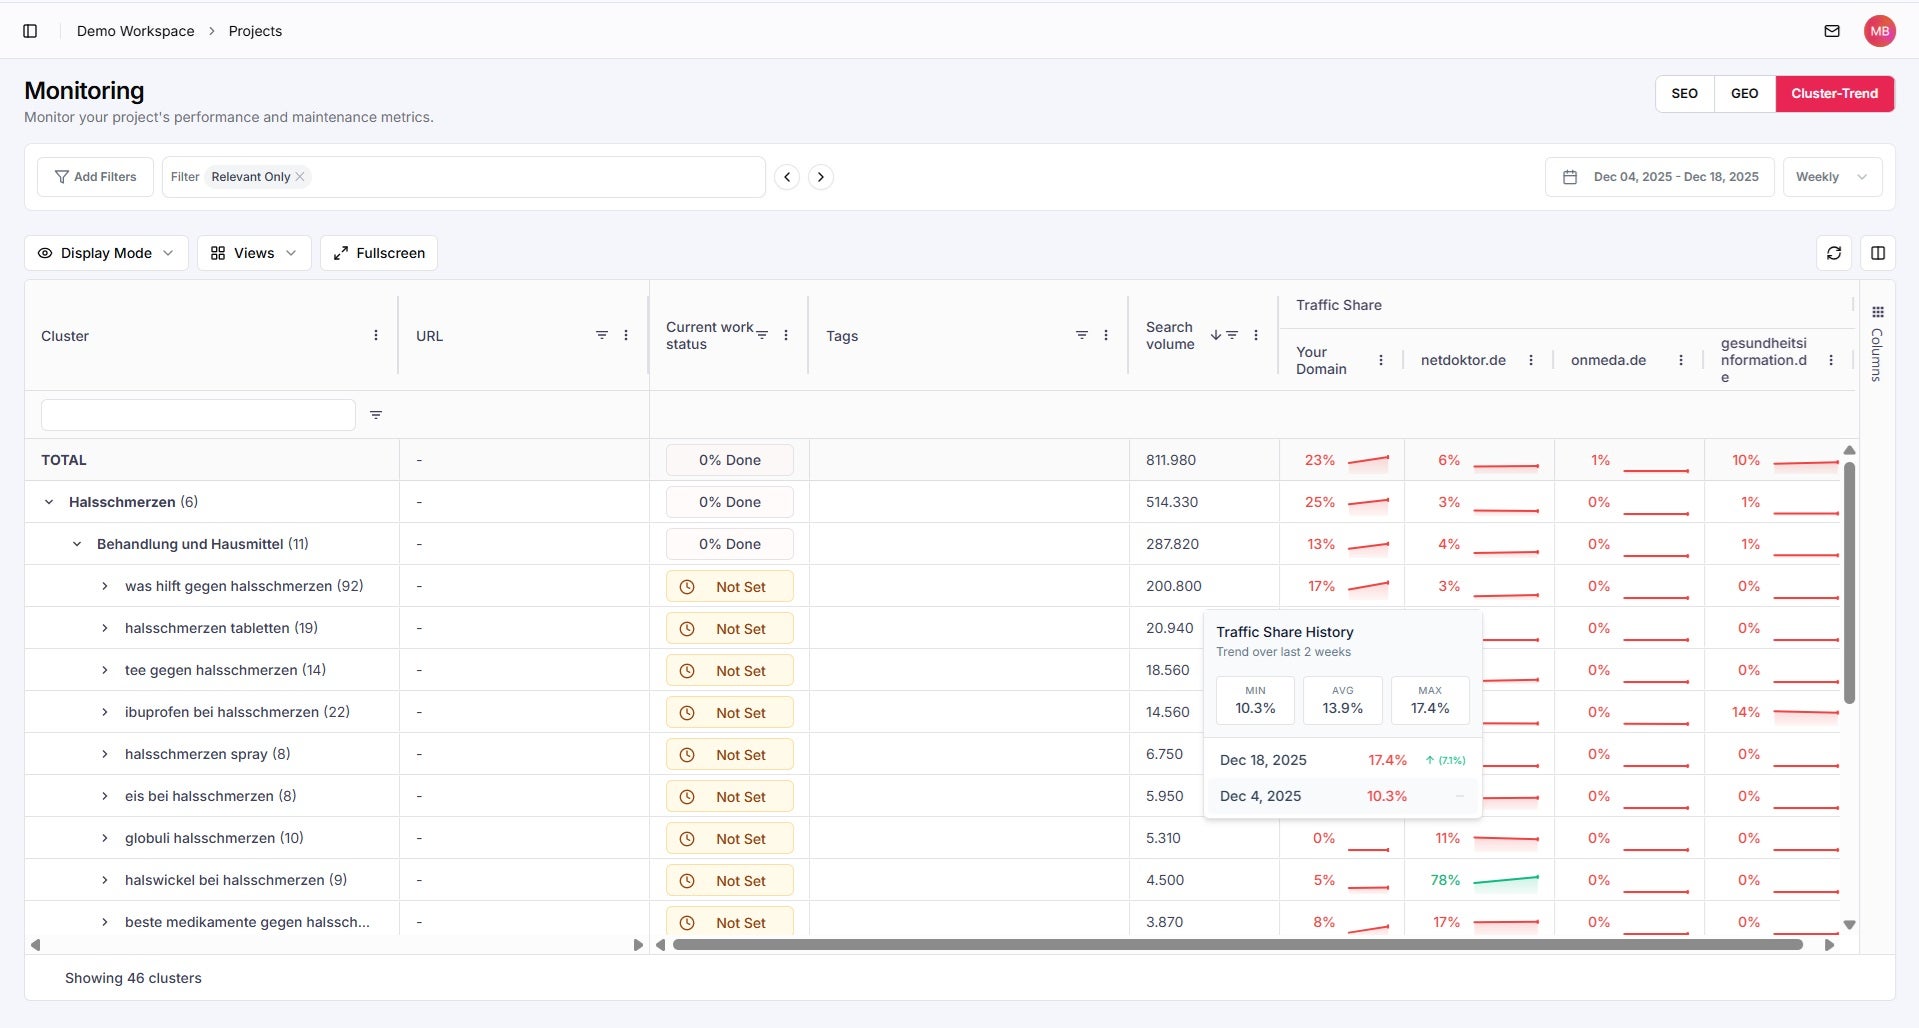Click the refresh table icon
The height and width of the screenshot is (1028, 1919).
pos(1833,253)
